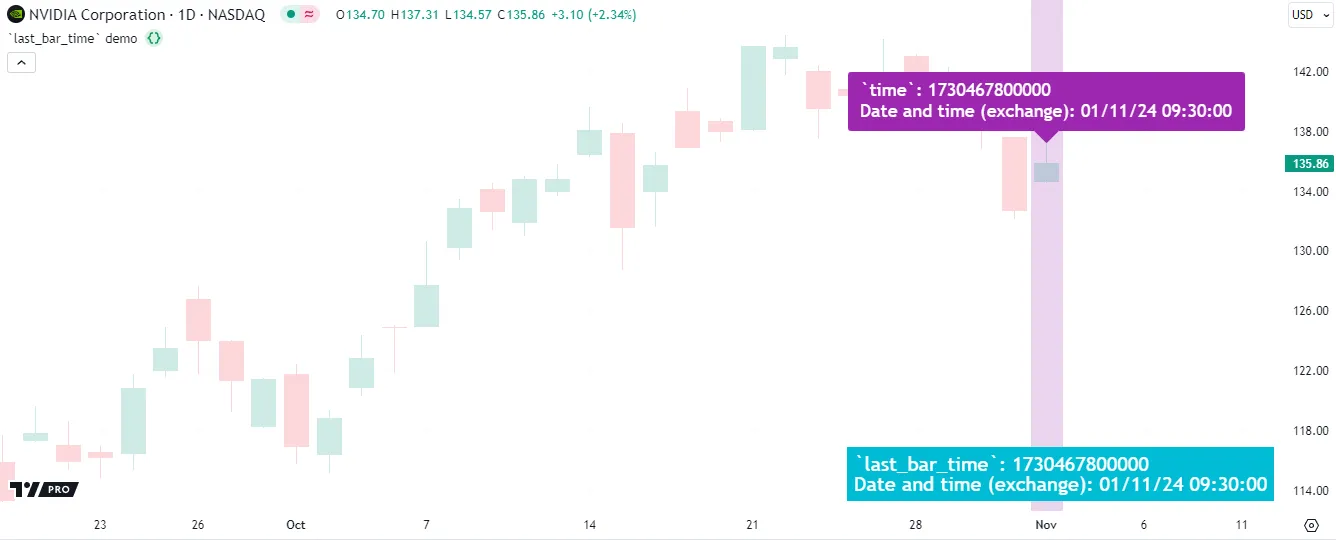The image size is (1336, 540).
Task: Click the 21 date on time axis
Action: (752, 524)
